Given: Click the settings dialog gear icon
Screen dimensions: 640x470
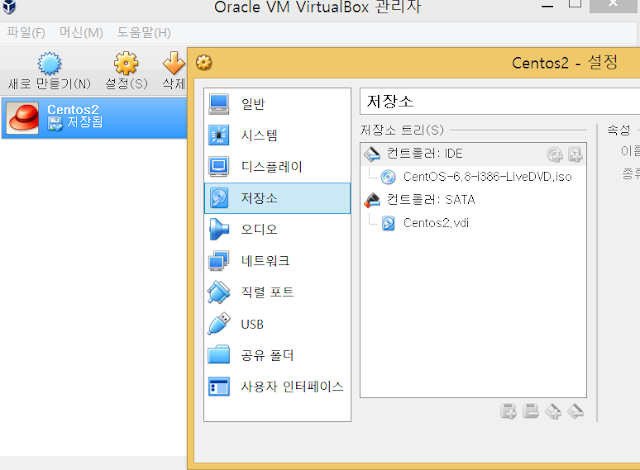Looking at the screenshot, I should coord(204,63).
